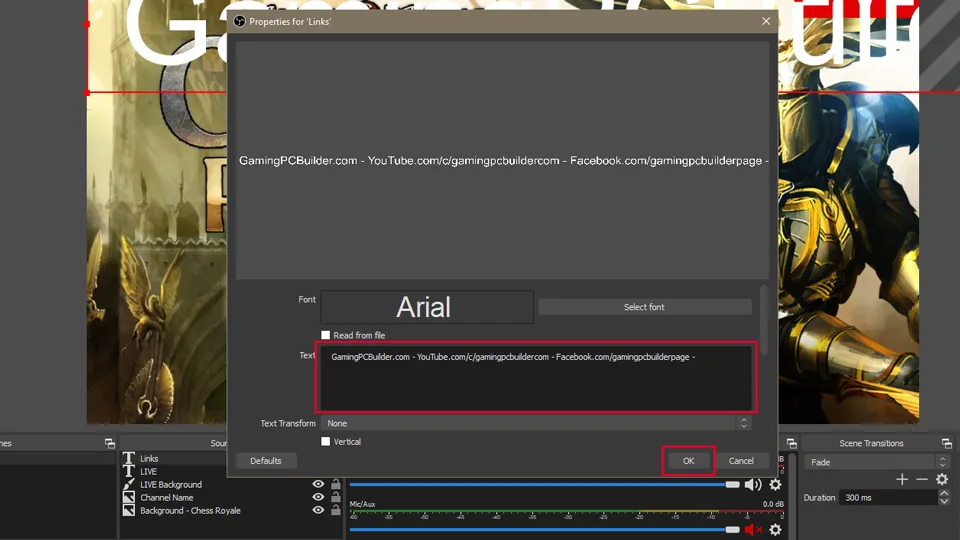960x540 pixels.
Task: Select Background - Chess Royale source
Action: coord(190,511)
